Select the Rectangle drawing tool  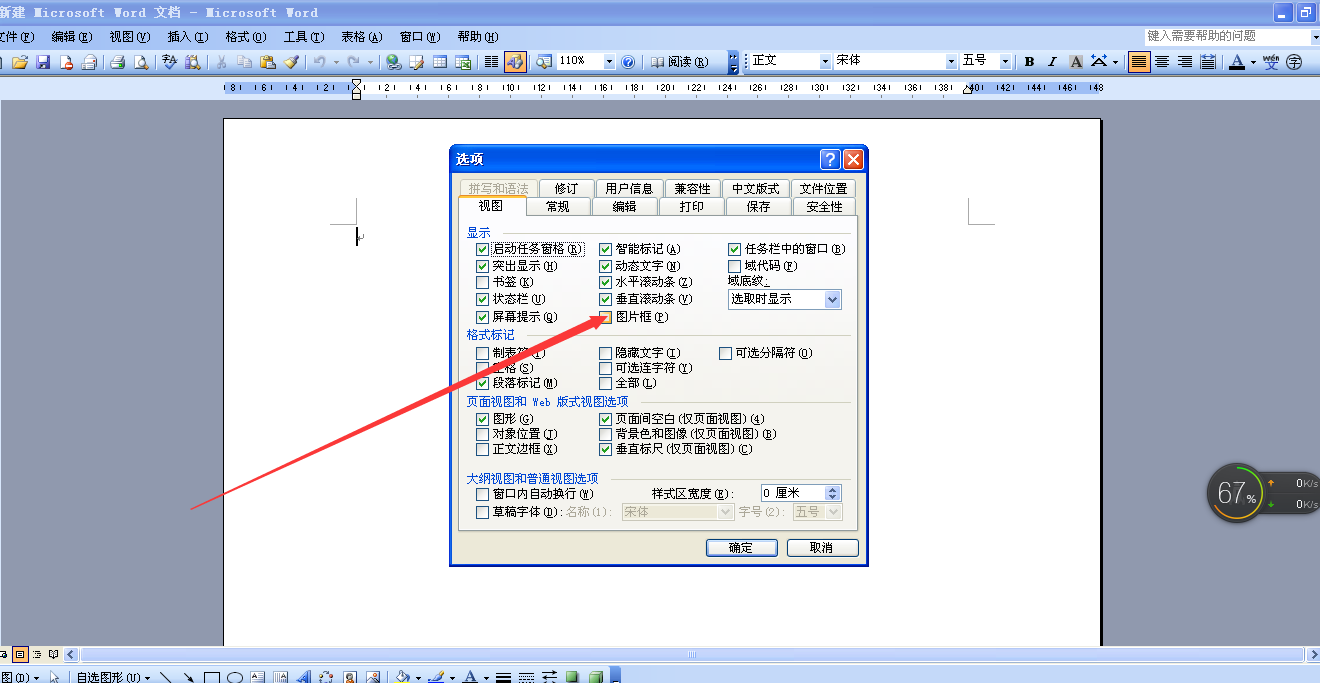[212, 677]
